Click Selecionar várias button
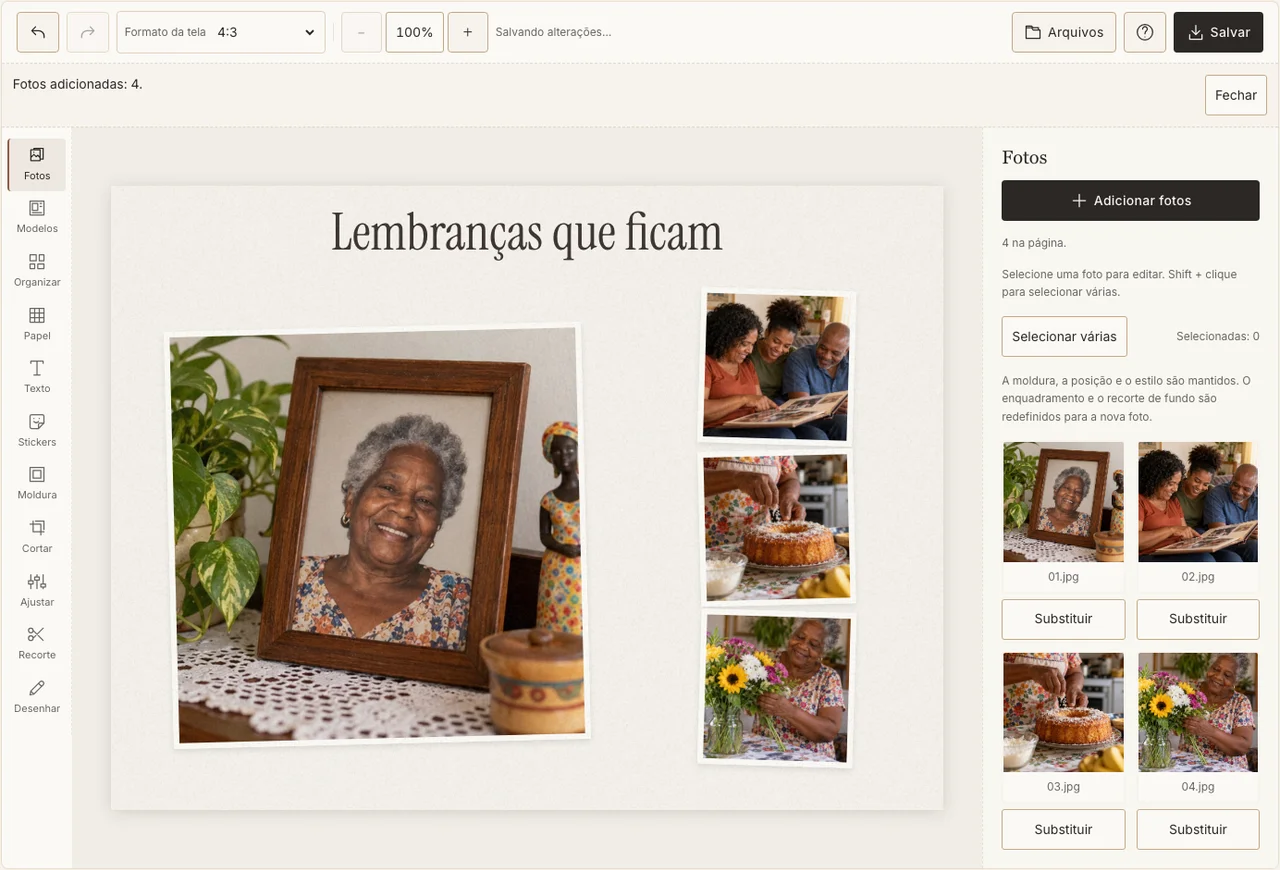The width and height of the screenshot is (1280, 870). click(x=1064, y=336)
